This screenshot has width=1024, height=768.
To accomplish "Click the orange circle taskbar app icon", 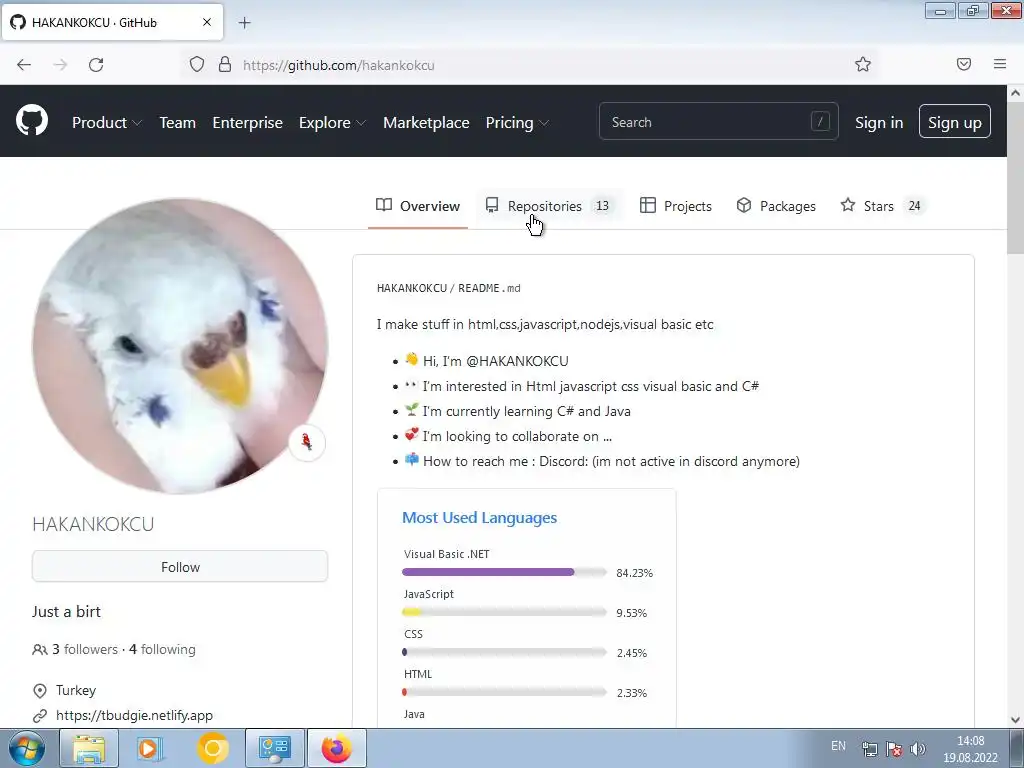I will coord(212,748).
